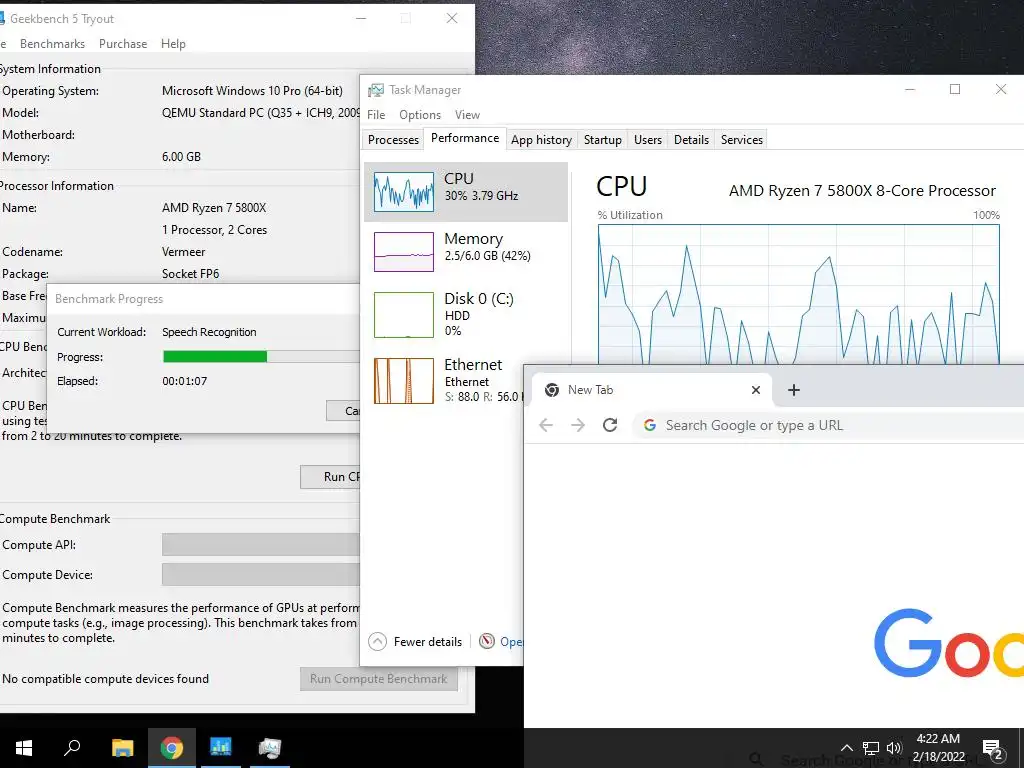Open Task Manager File menu
The width and height of the screenshot is (1024, 768).
pyautogui.click(x=376, y=115)
